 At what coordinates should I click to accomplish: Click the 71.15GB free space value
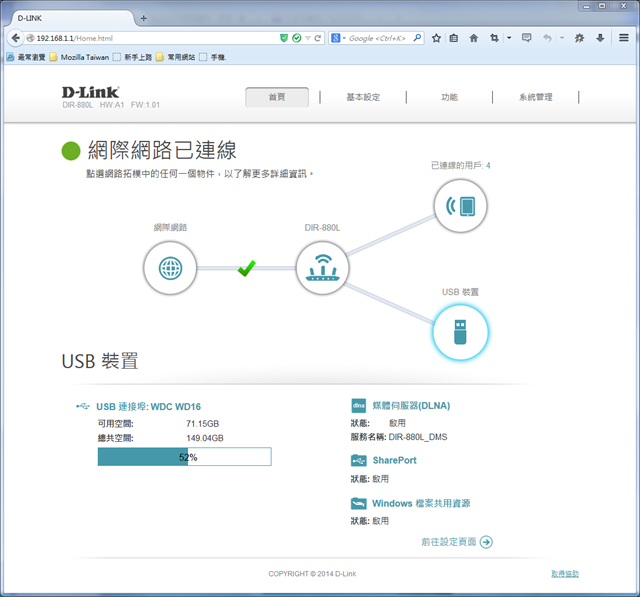(x=202, y=424)
